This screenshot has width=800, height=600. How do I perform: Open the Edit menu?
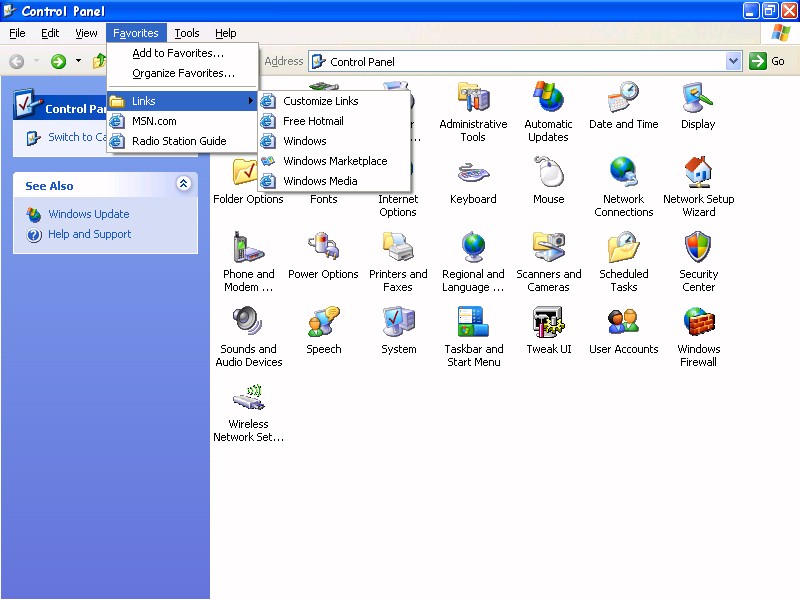pos(50,33)
